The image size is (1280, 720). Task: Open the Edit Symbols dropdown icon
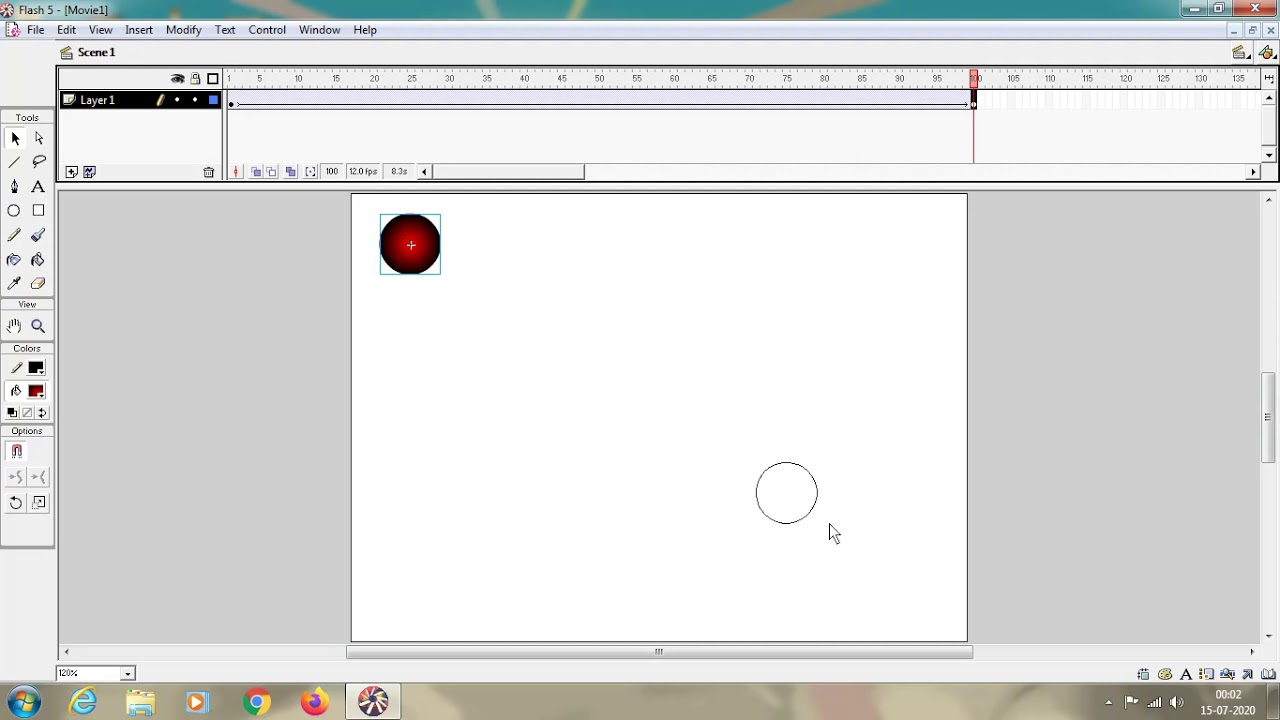1267,53
